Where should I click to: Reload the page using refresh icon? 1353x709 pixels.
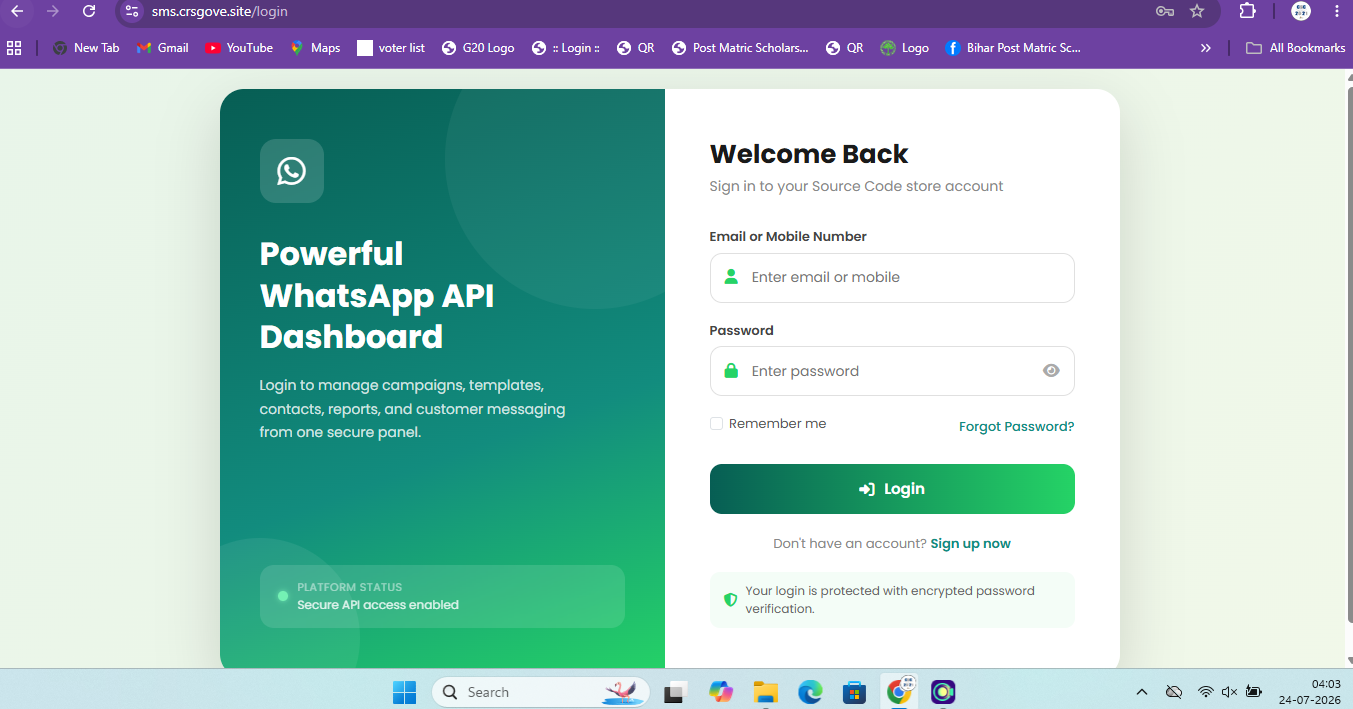89,11
